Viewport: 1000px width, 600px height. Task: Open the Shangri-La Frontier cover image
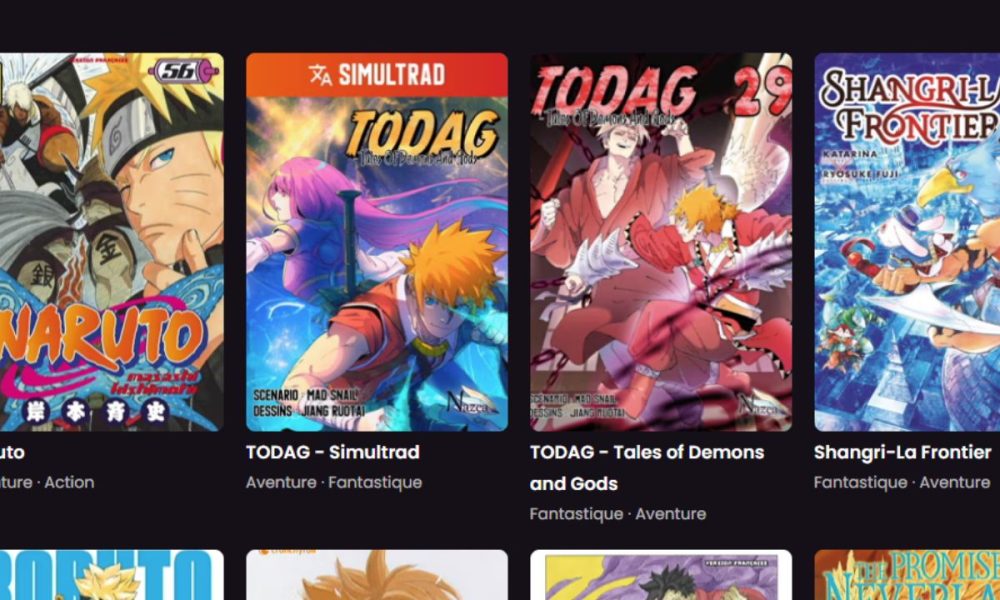click(907, 242)
